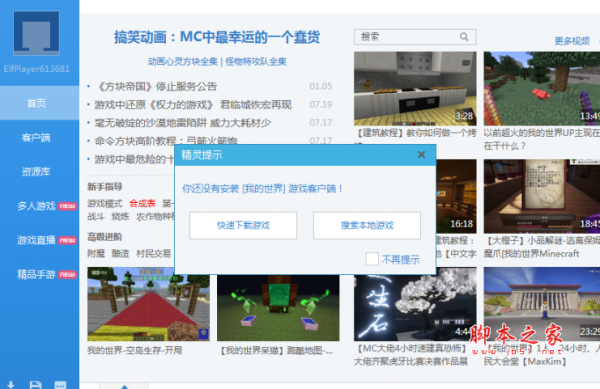Click the ElfPlayer avatar image
This screenshot has height=389, width=600.
(x=36, y=33)
